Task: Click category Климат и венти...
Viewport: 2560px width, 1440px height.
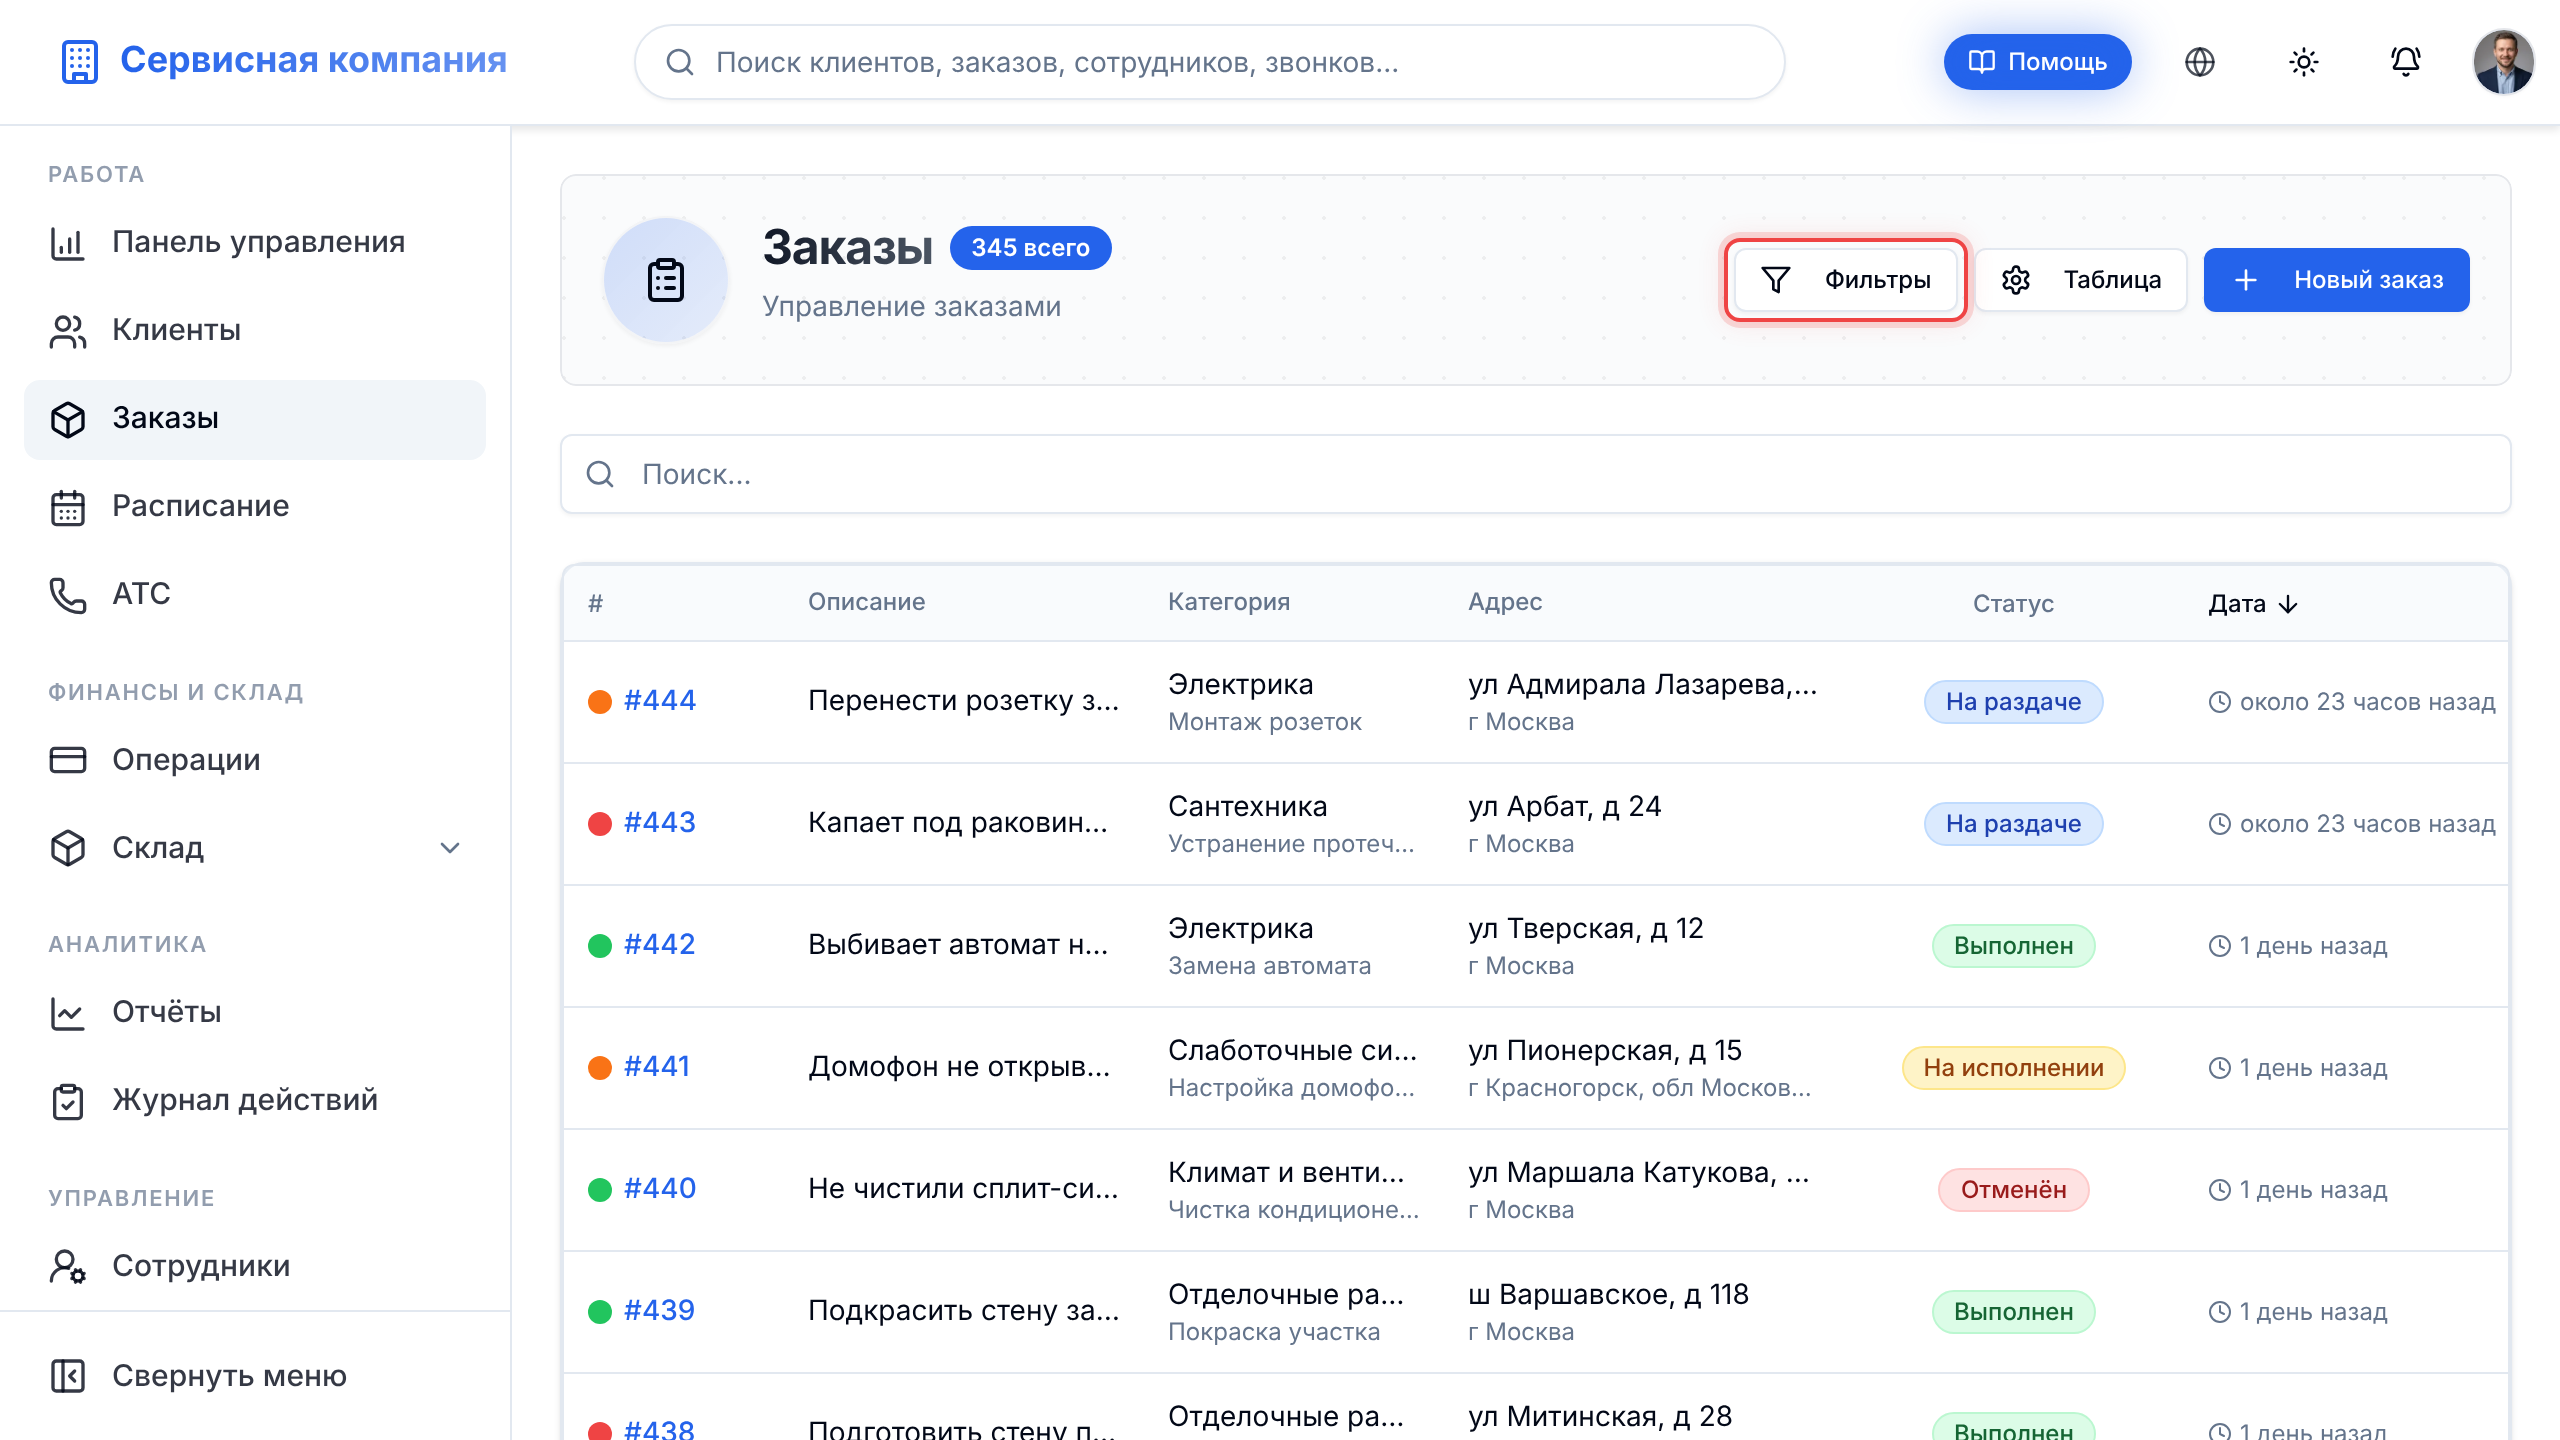Action: tap(1286, 1173)
